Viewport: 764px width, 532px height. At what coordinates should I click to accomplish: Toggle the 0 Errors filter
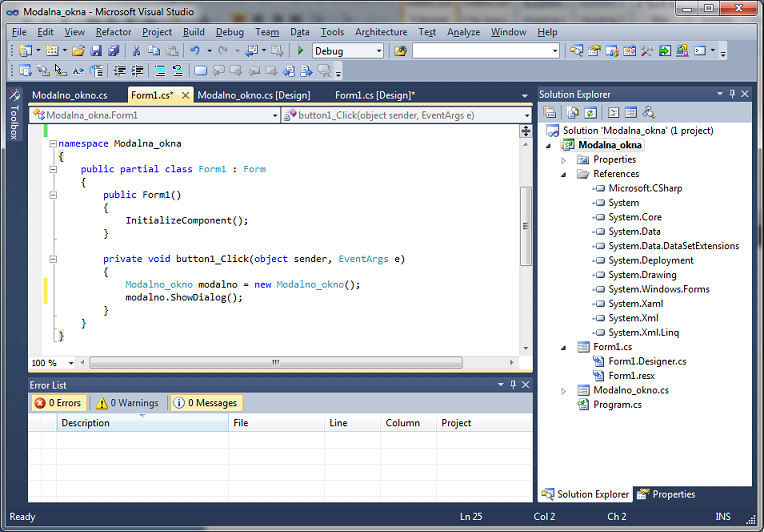[57, 403]
